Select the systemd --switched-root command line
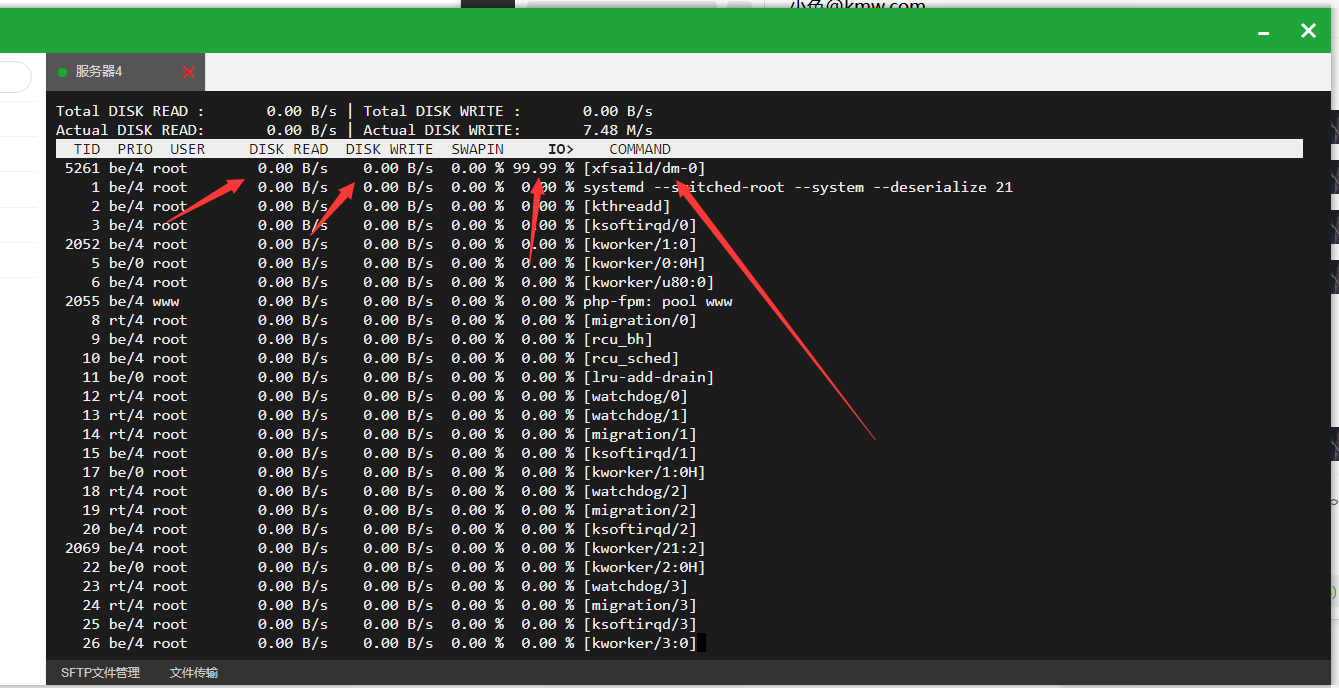The width and height of the screenshot is (1339, 688). 798,187
